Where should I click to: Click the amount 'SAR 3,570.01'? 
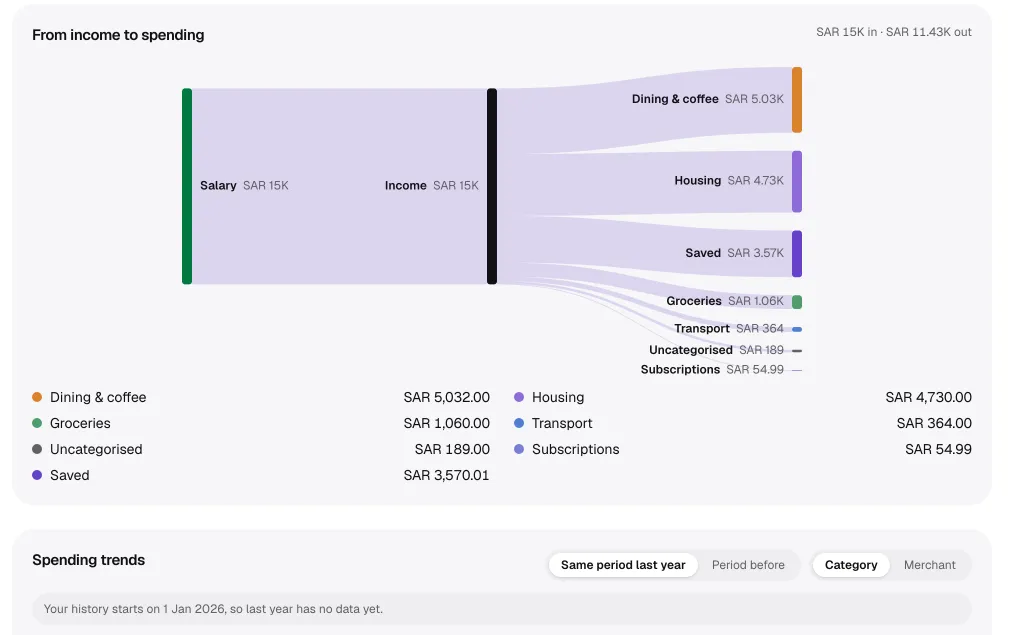(x=446, y=475)
